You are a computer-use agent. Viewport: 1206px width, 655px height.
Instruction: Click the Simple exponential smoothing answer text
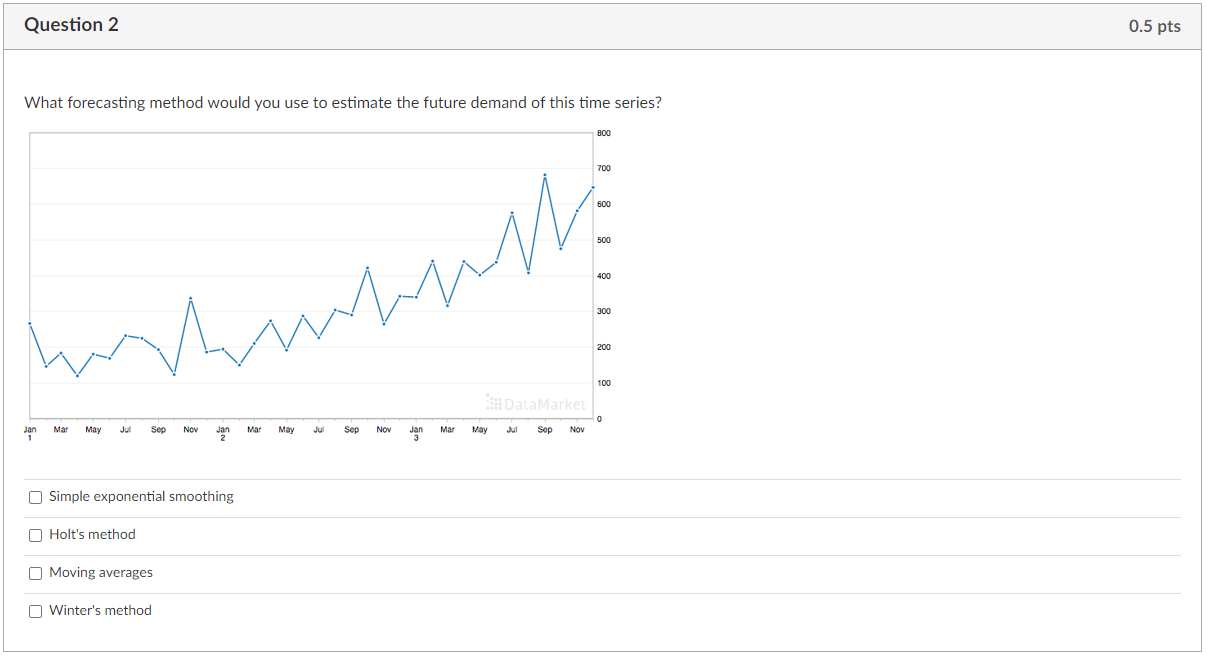tap(141, 496)
